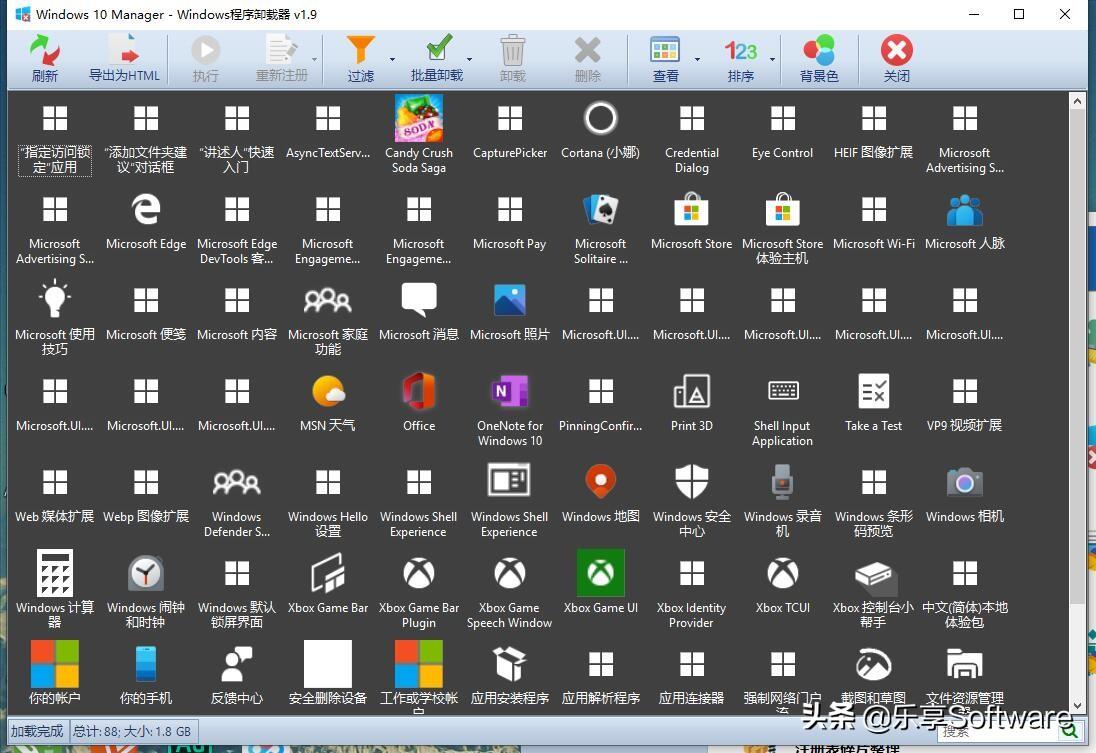The height and width of the screenshot is (753, 1096).
Task: Click the scrollbar up arrow
Action: click(1077, 101)
